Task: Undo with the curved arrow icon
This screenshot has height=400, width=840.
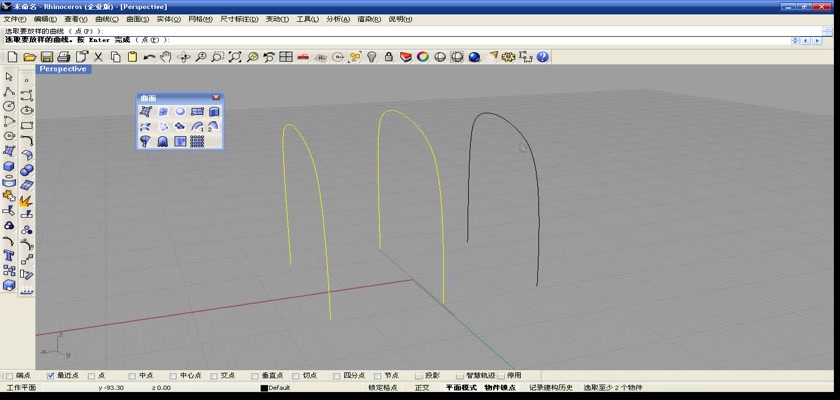Action: [x=149, y=57]
